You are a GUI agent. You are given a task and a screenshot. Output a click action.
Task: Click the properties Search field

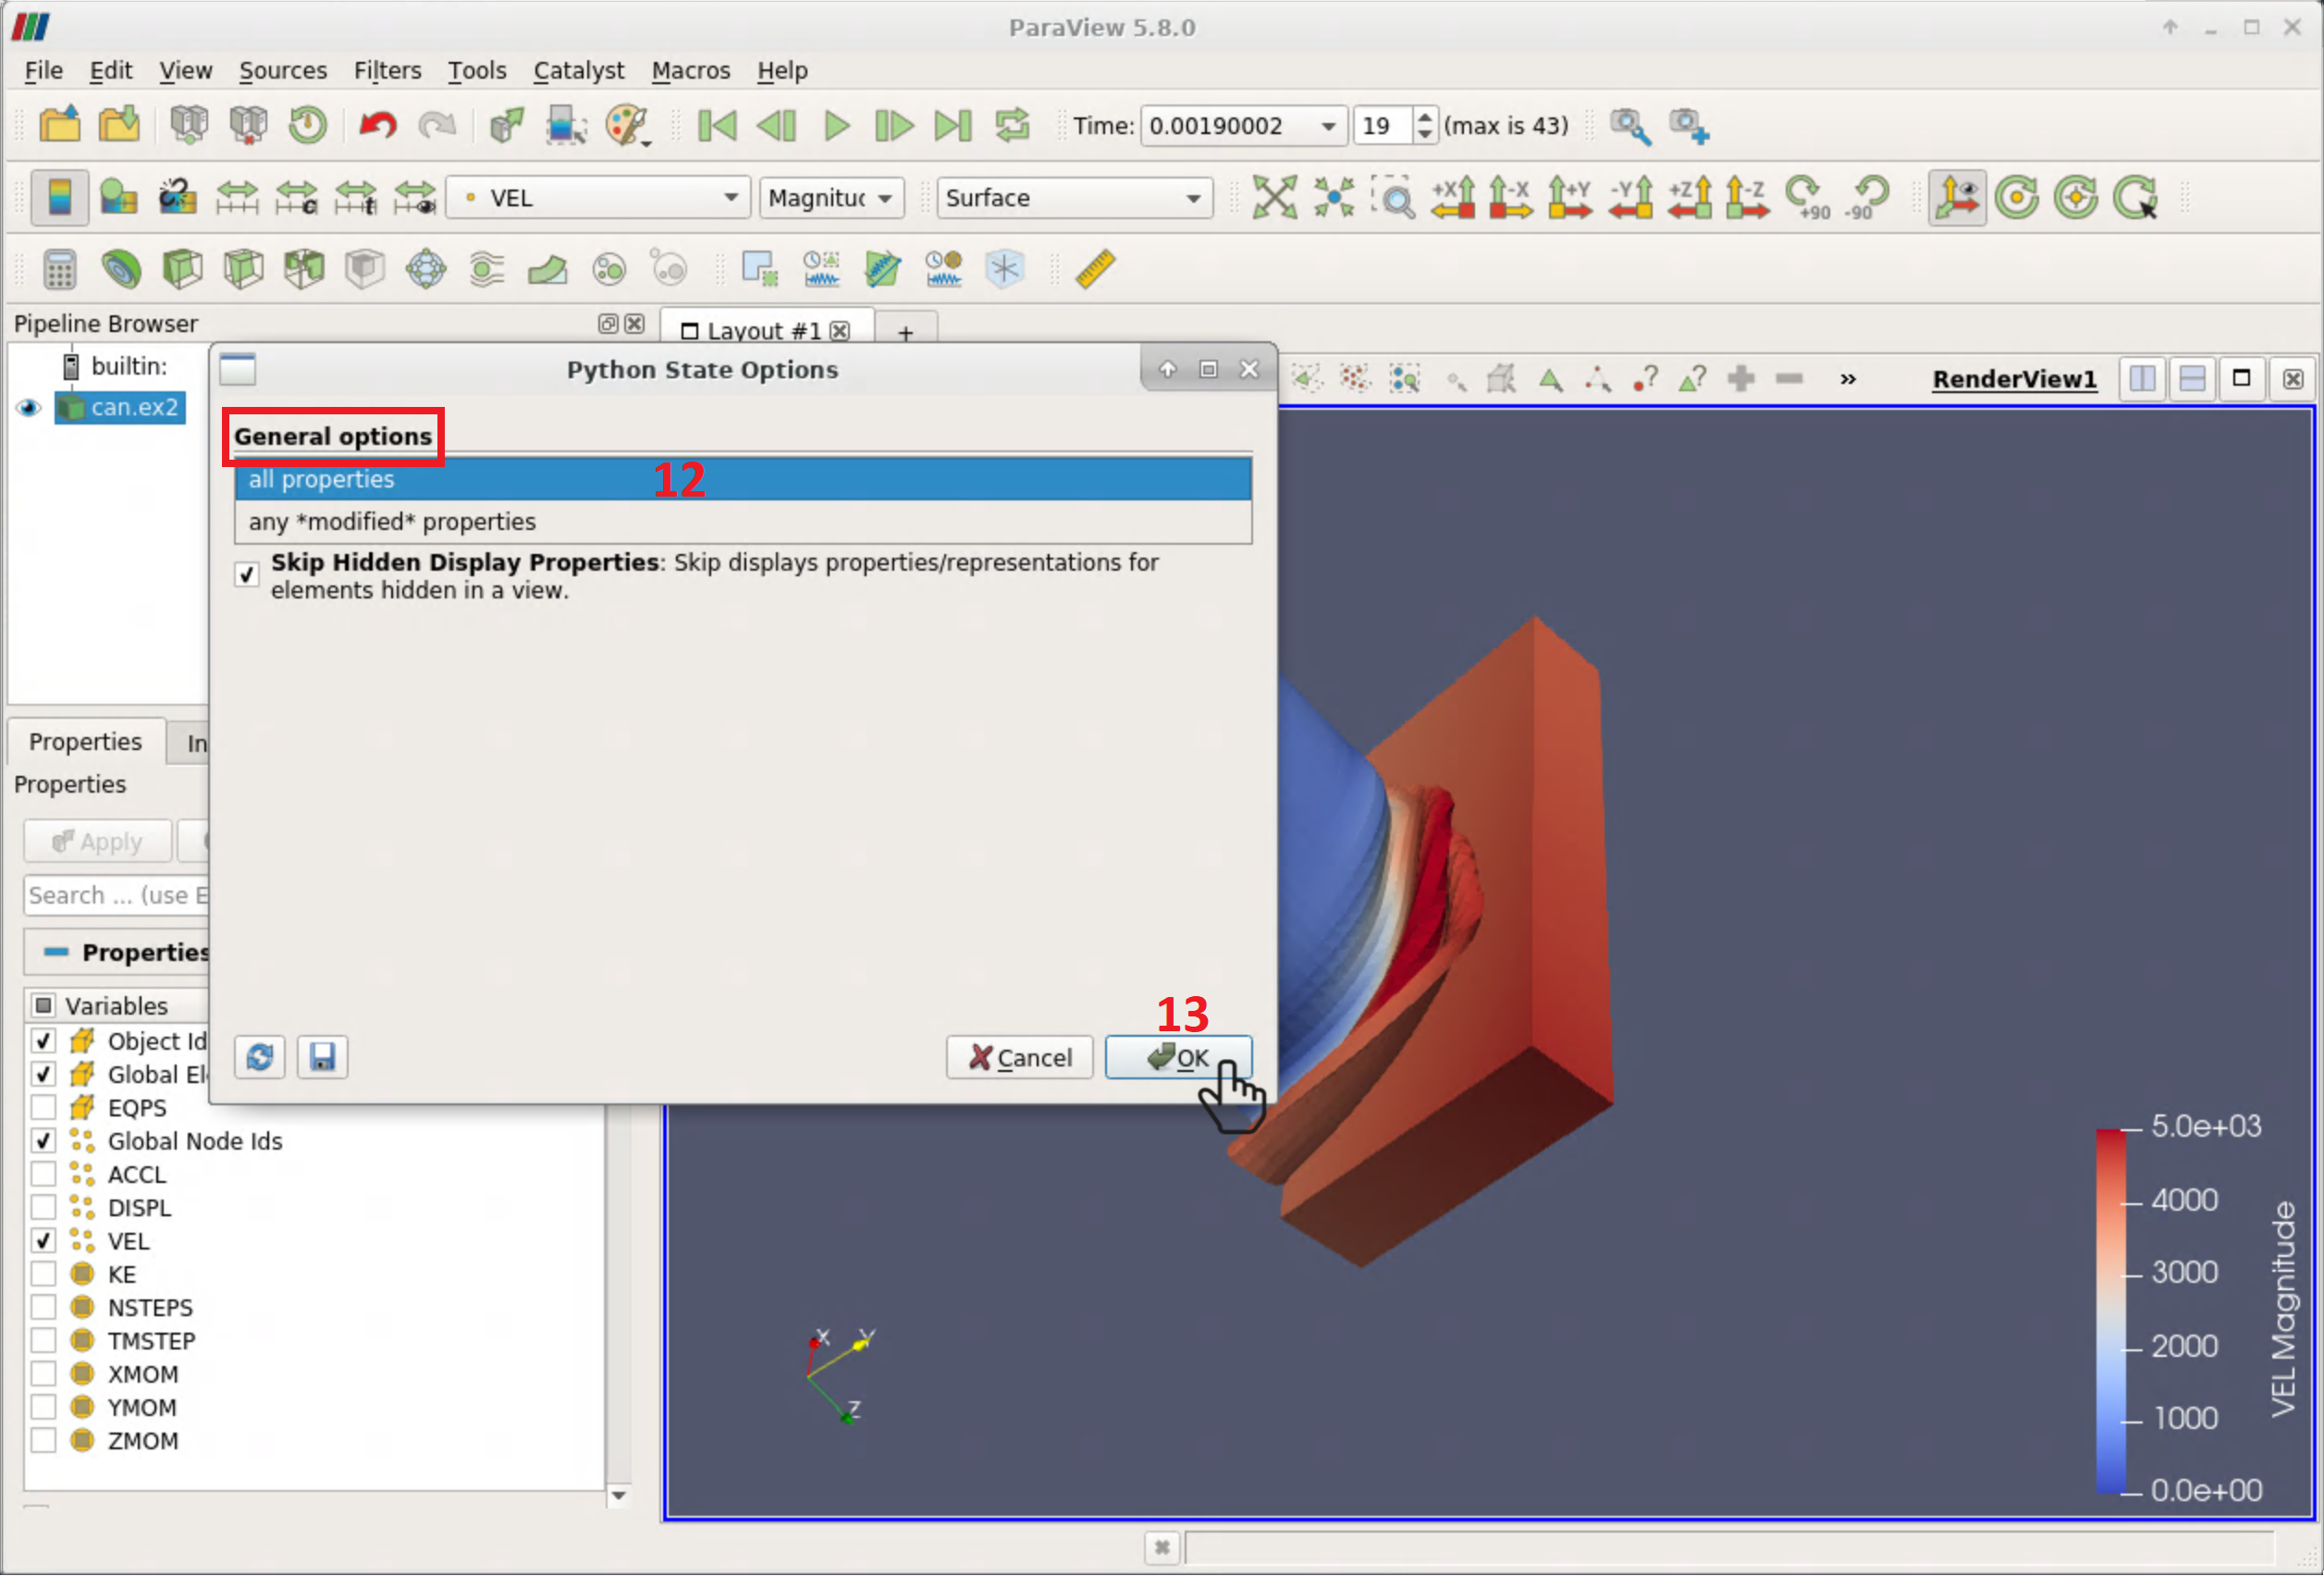(116, 895)
